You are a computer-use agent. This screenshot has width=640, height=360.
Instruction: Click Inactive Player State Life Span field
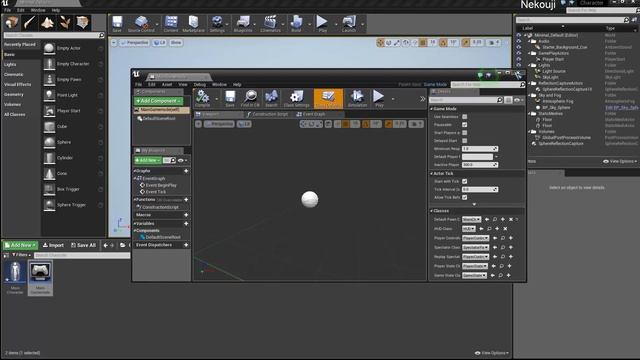pyautogui.click(x=480, y=164)
